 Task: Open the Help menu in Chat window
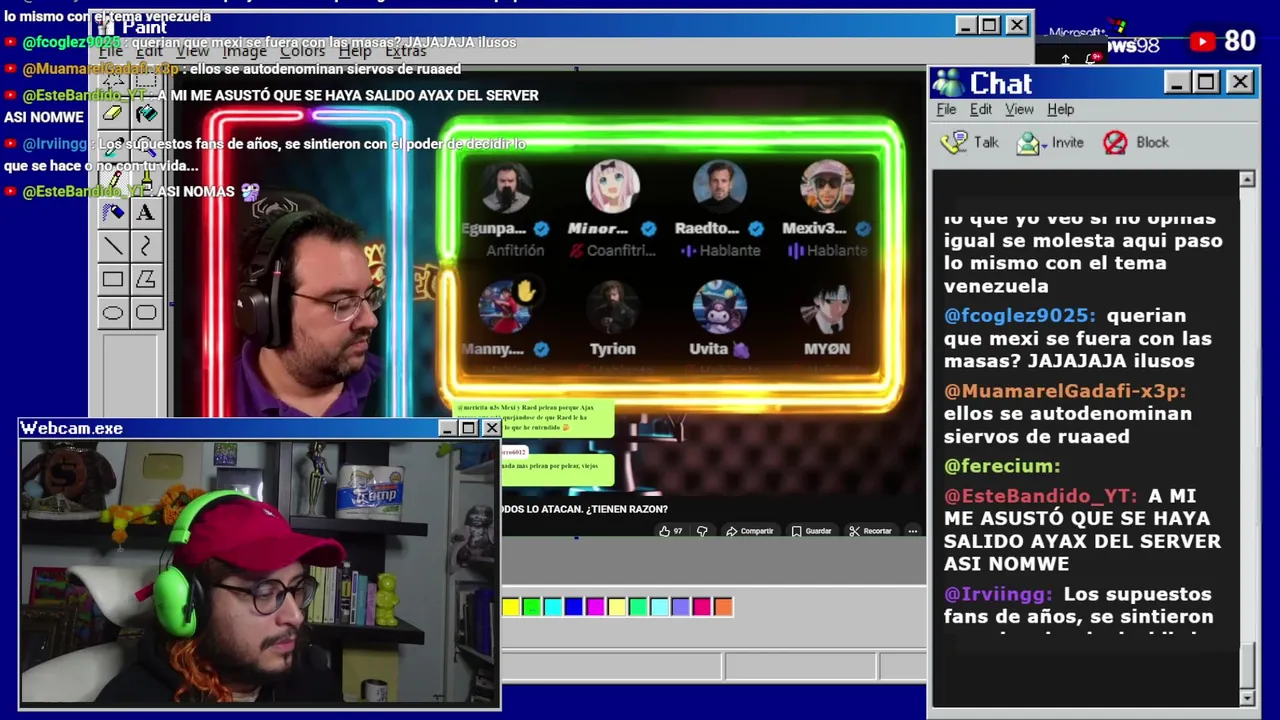coord(1060,109)
